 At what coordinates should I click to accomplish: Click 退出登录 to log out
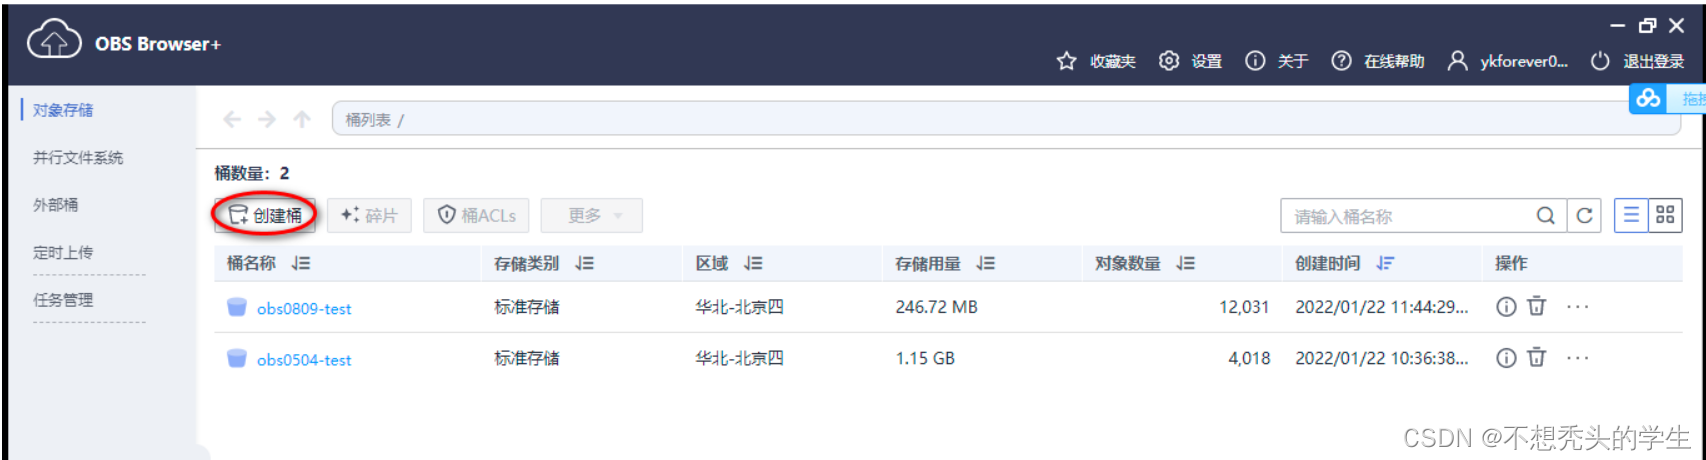(x=1637, y=61)
